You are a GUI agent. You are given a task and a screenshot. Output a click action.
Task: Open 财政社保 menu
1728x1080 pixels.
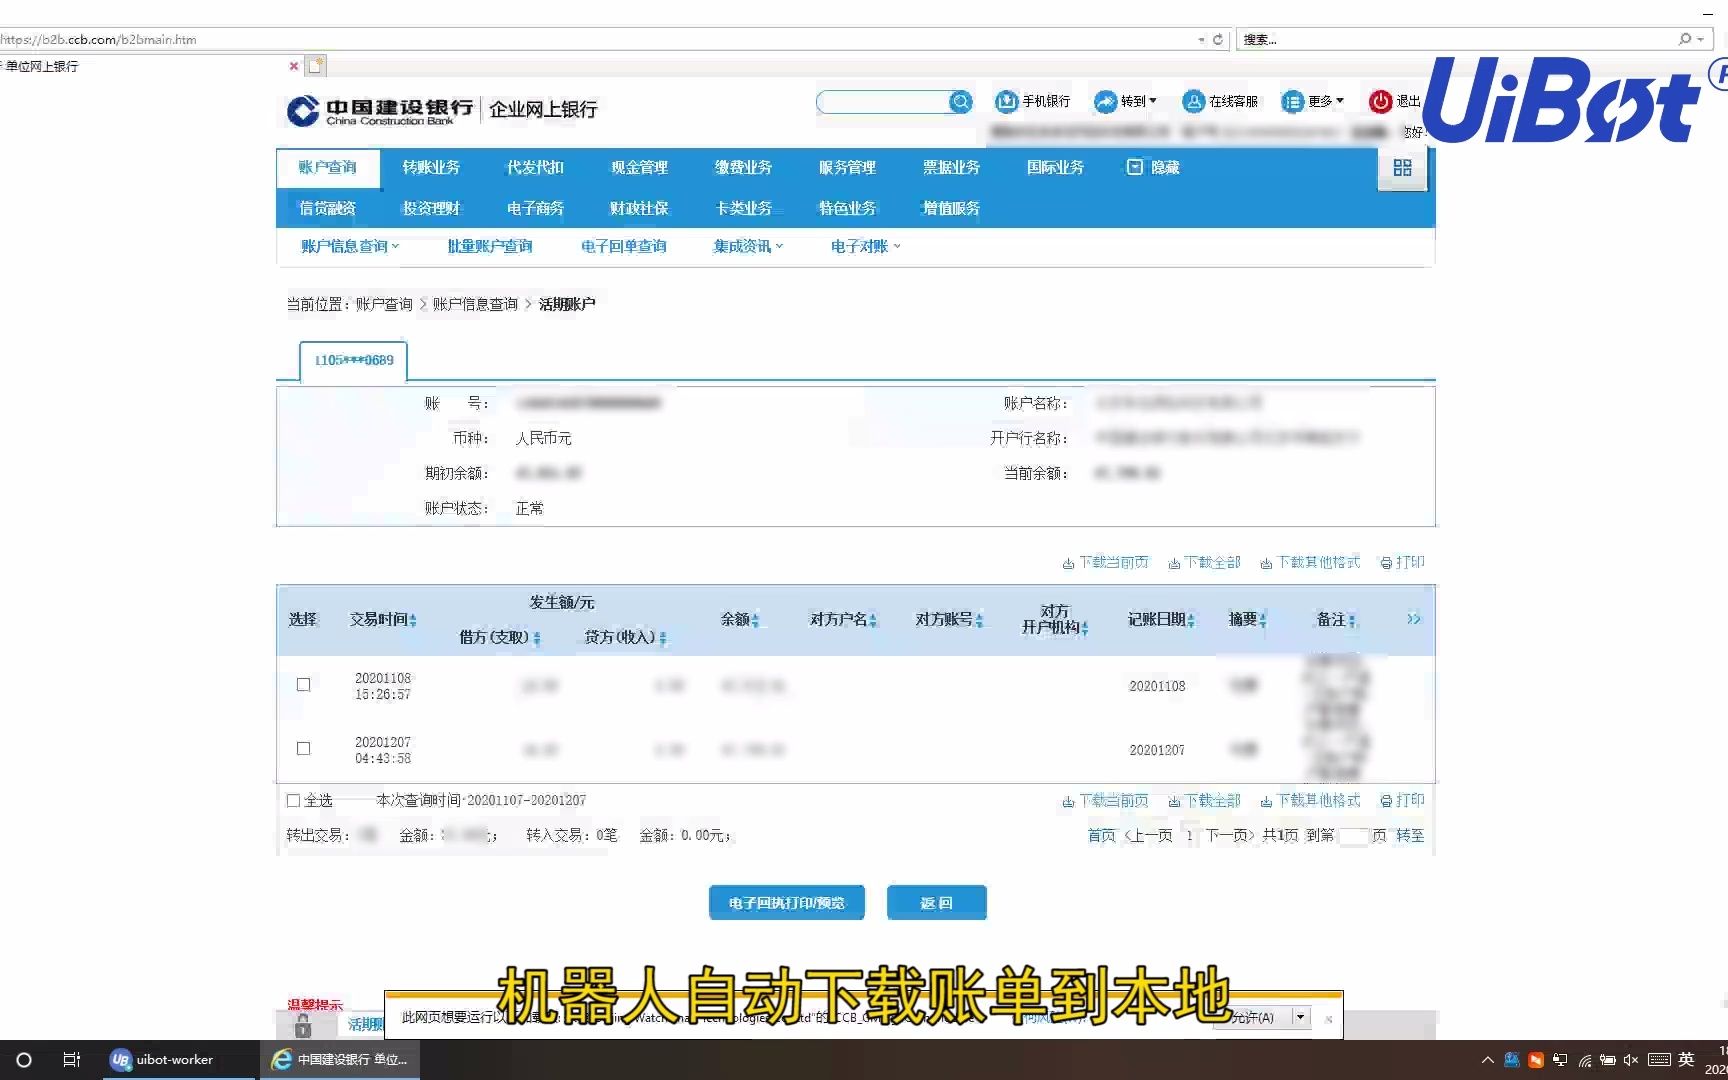click(x=639, y=208)
